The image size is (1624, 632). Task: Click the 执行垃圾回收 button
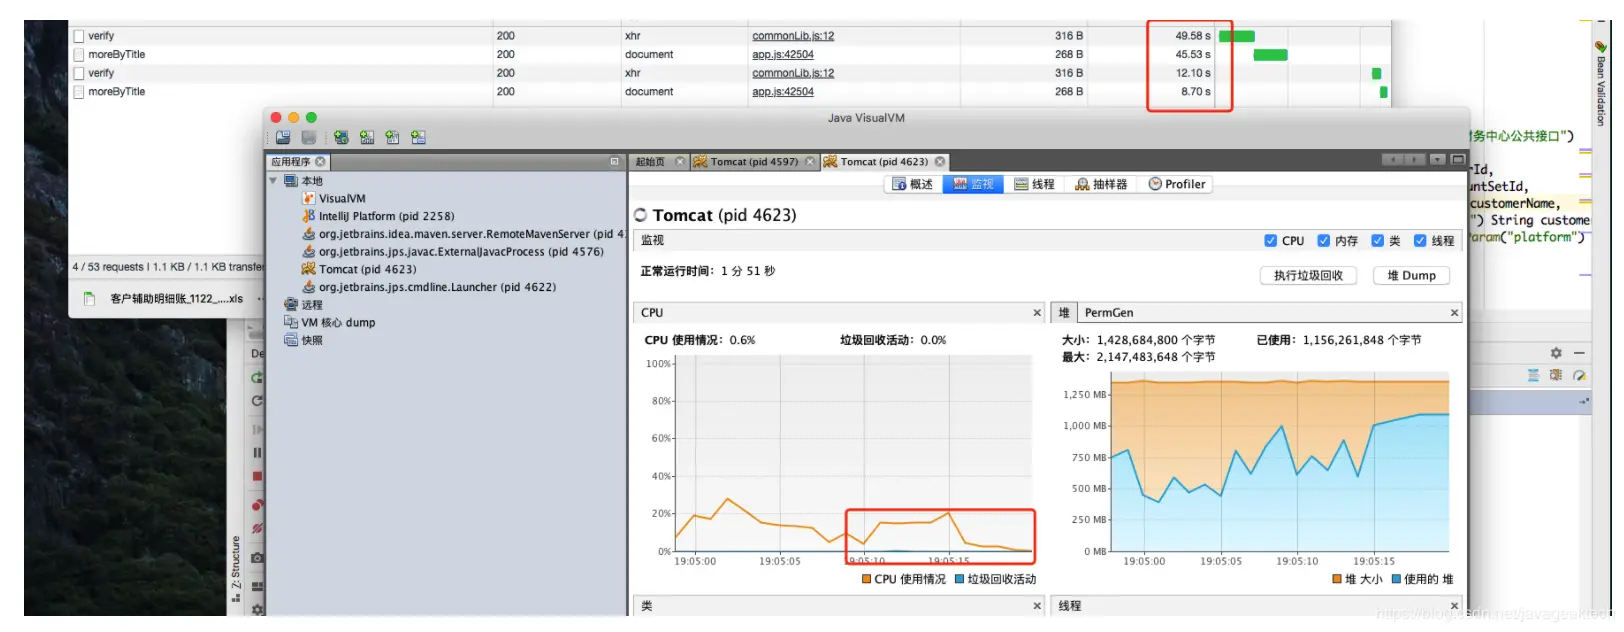pyautogui.click(x=1308, y=276)
